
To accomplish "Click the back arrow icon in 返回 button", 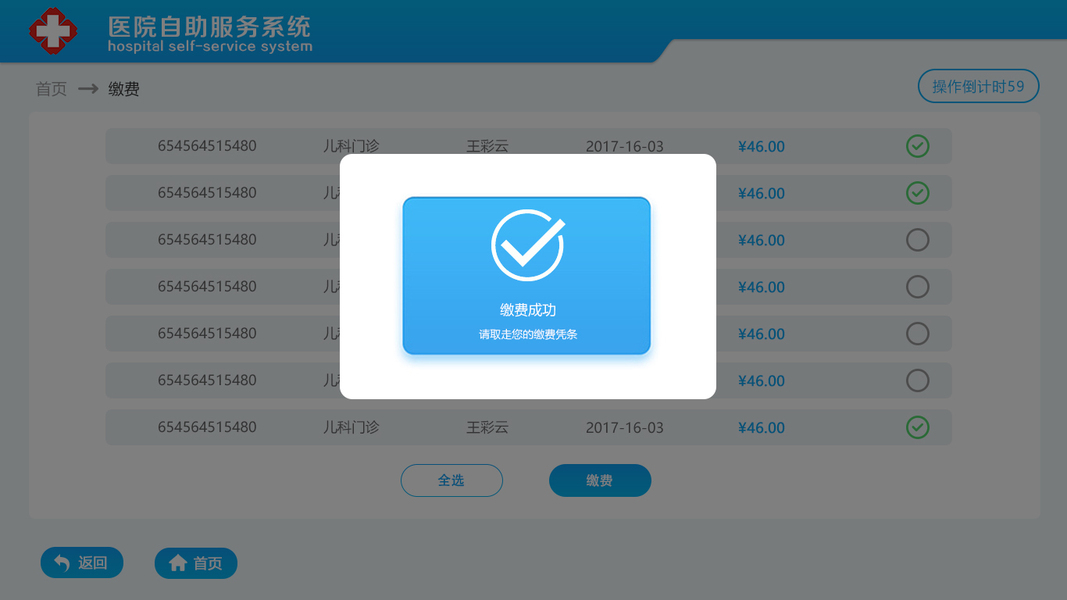I will coord(62,563).
